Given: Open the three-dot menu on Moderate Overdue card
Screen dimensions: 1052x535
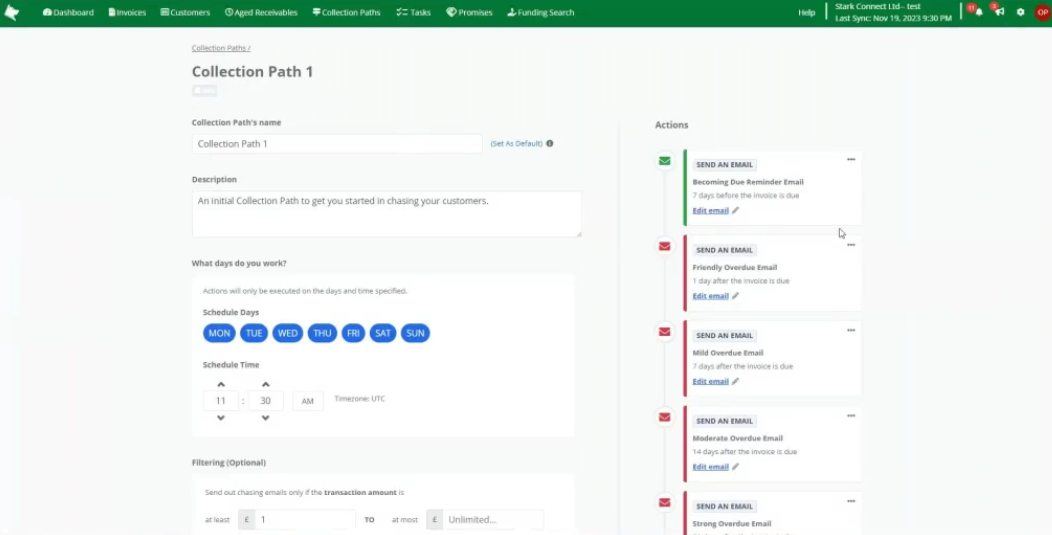Looking at the screenshot, I should 851,416.
